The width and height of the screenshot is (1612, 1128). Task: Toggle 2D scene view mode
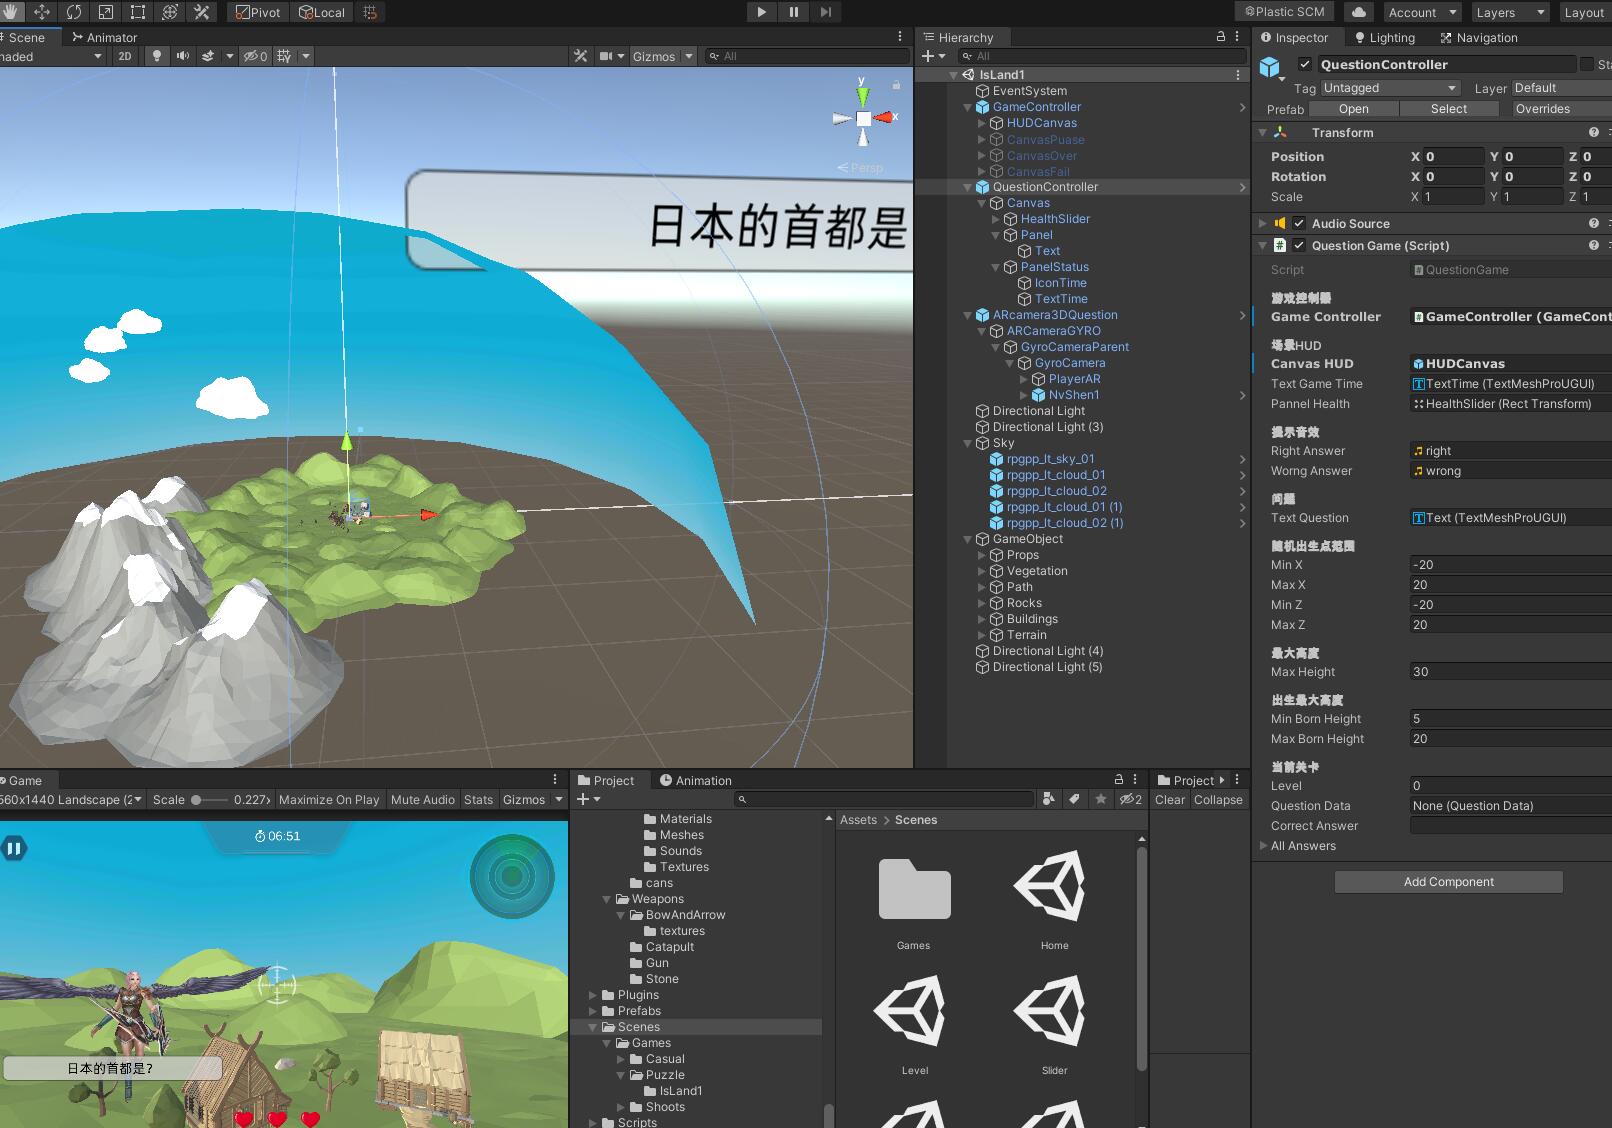coord(125,56)
